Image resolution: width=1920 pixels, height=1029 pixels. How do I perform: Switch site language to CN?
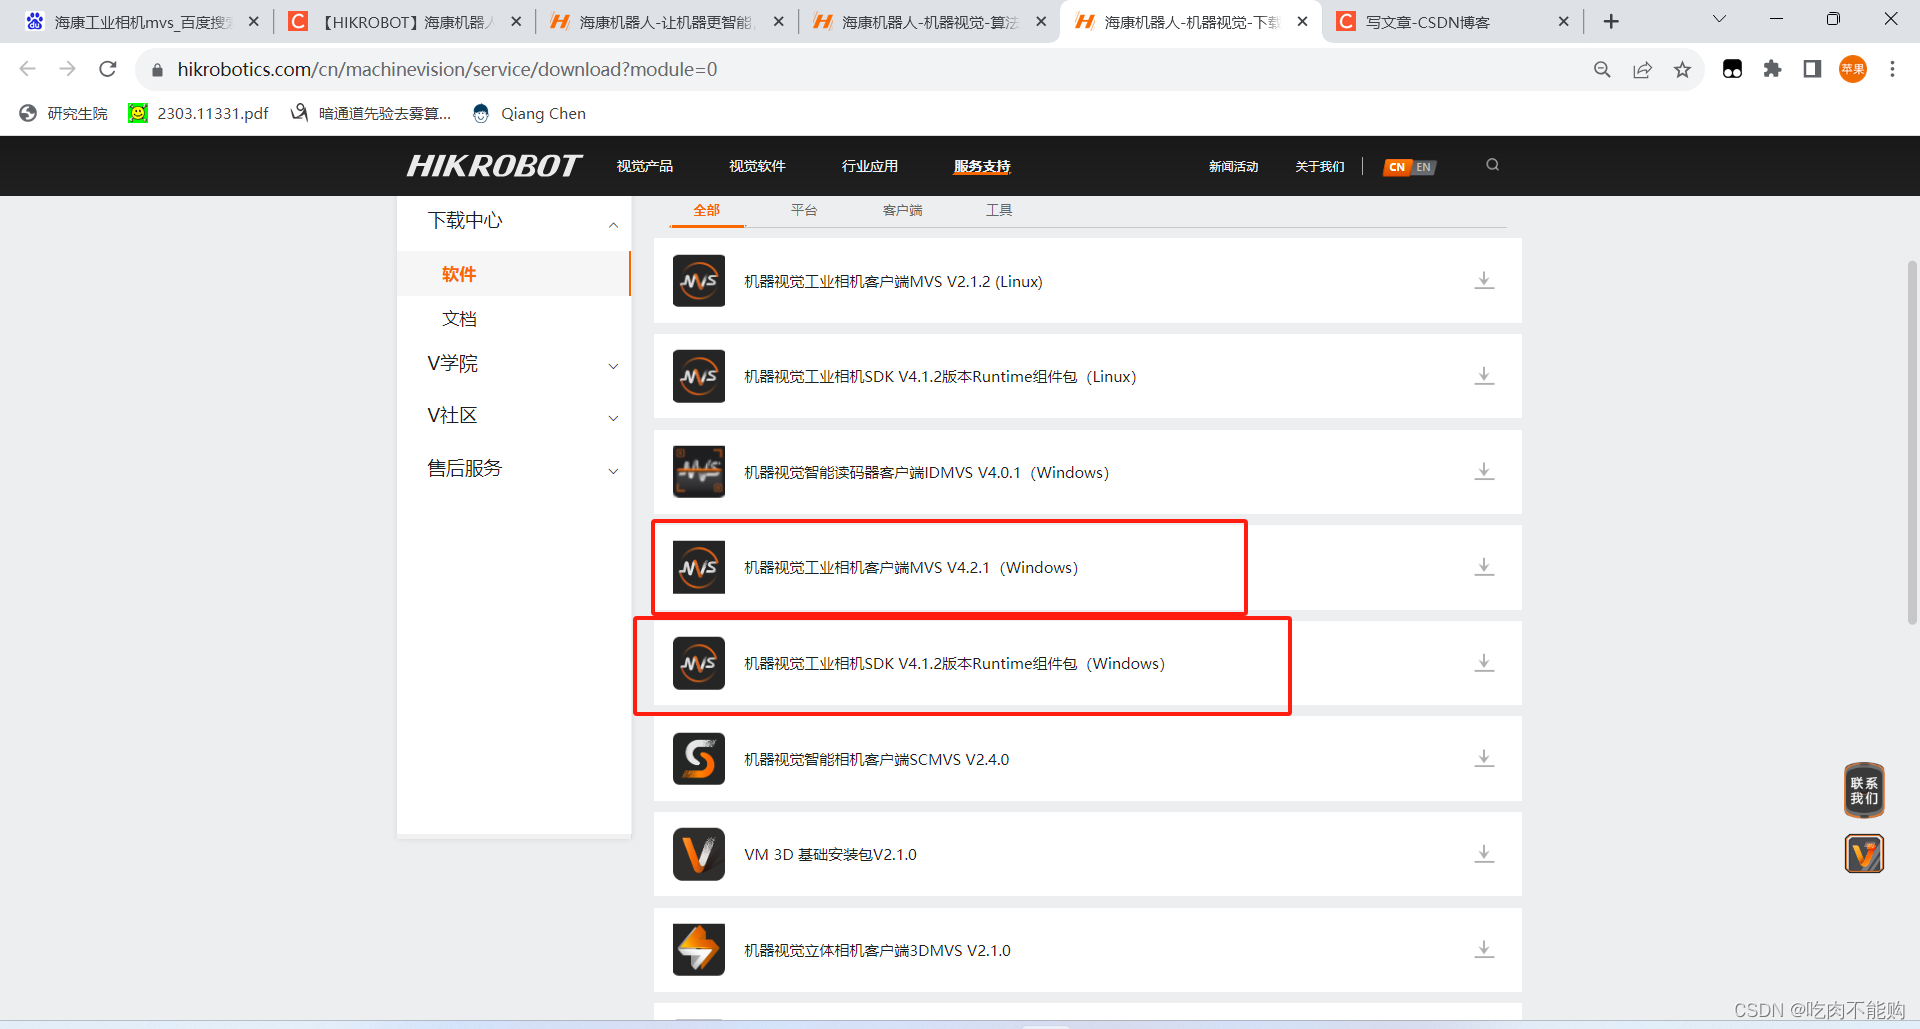point(1397,167)
